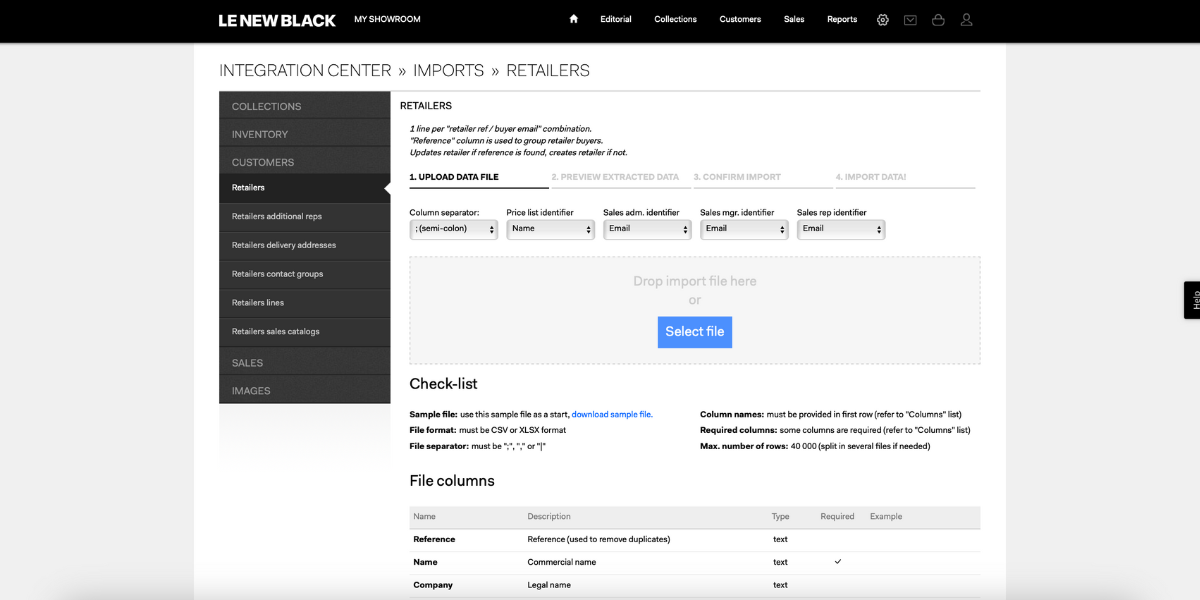Expand the Inventory sidebar section
This screenshot has height=600, width=1200.
pos(305,134)
